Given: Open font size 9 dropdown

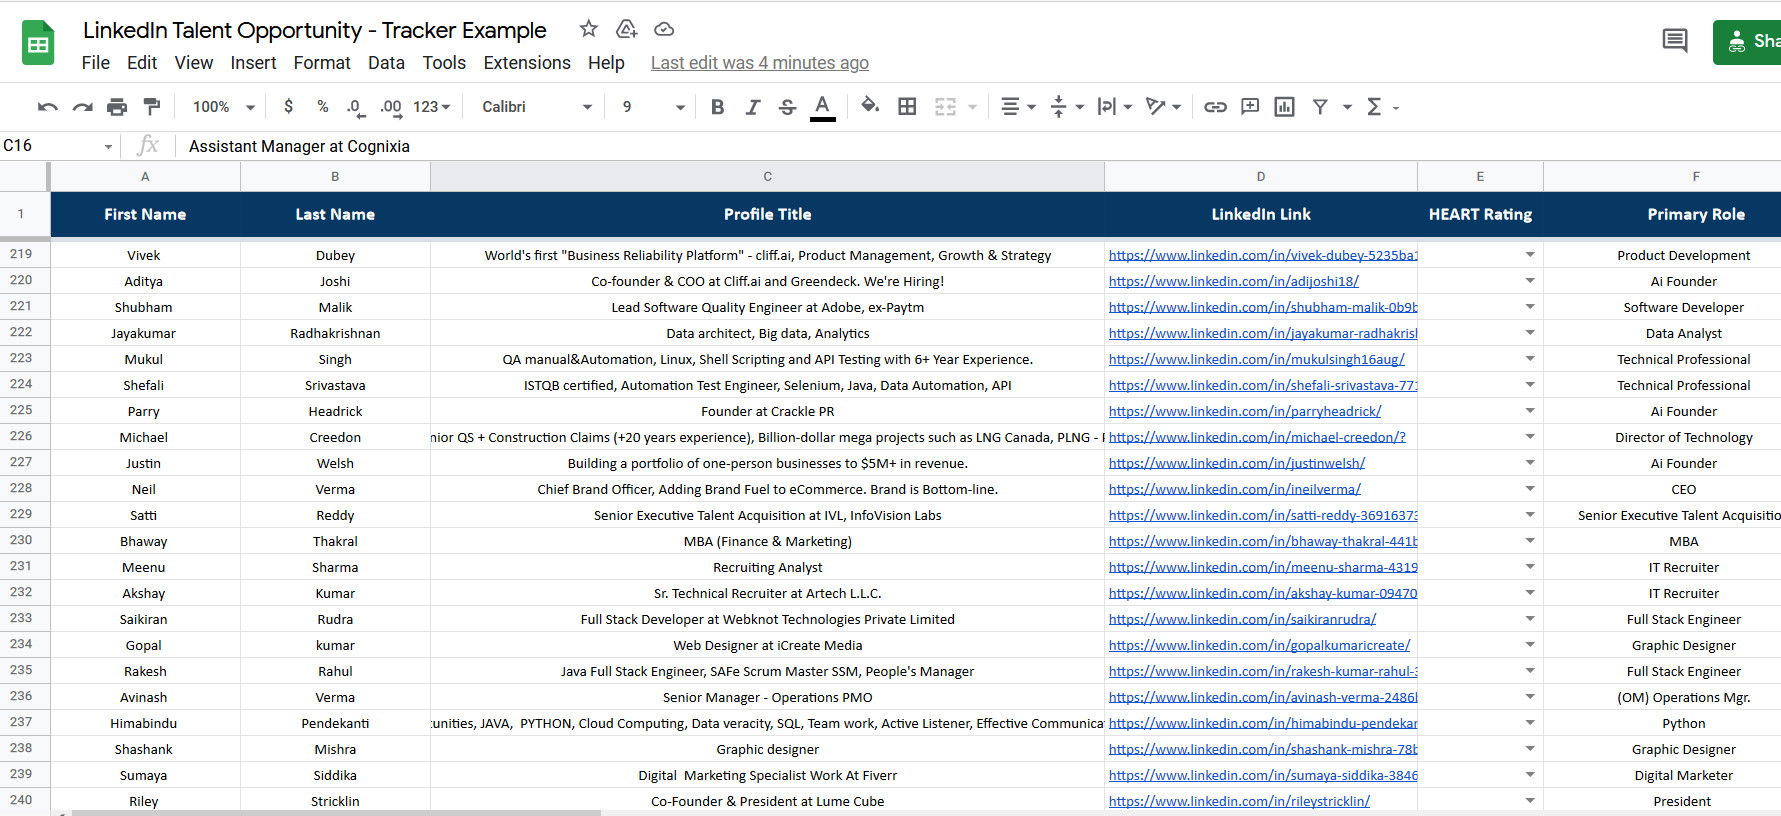Looking at the screenshot, I should point(653,107).
